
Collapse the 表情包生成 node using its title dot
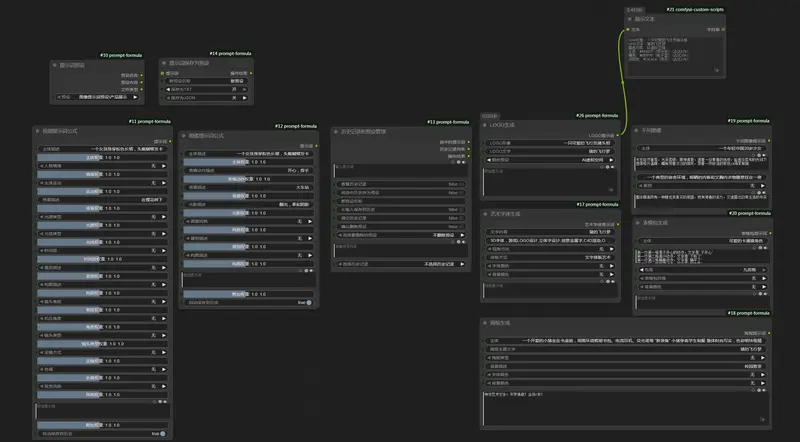click(638, 223)
